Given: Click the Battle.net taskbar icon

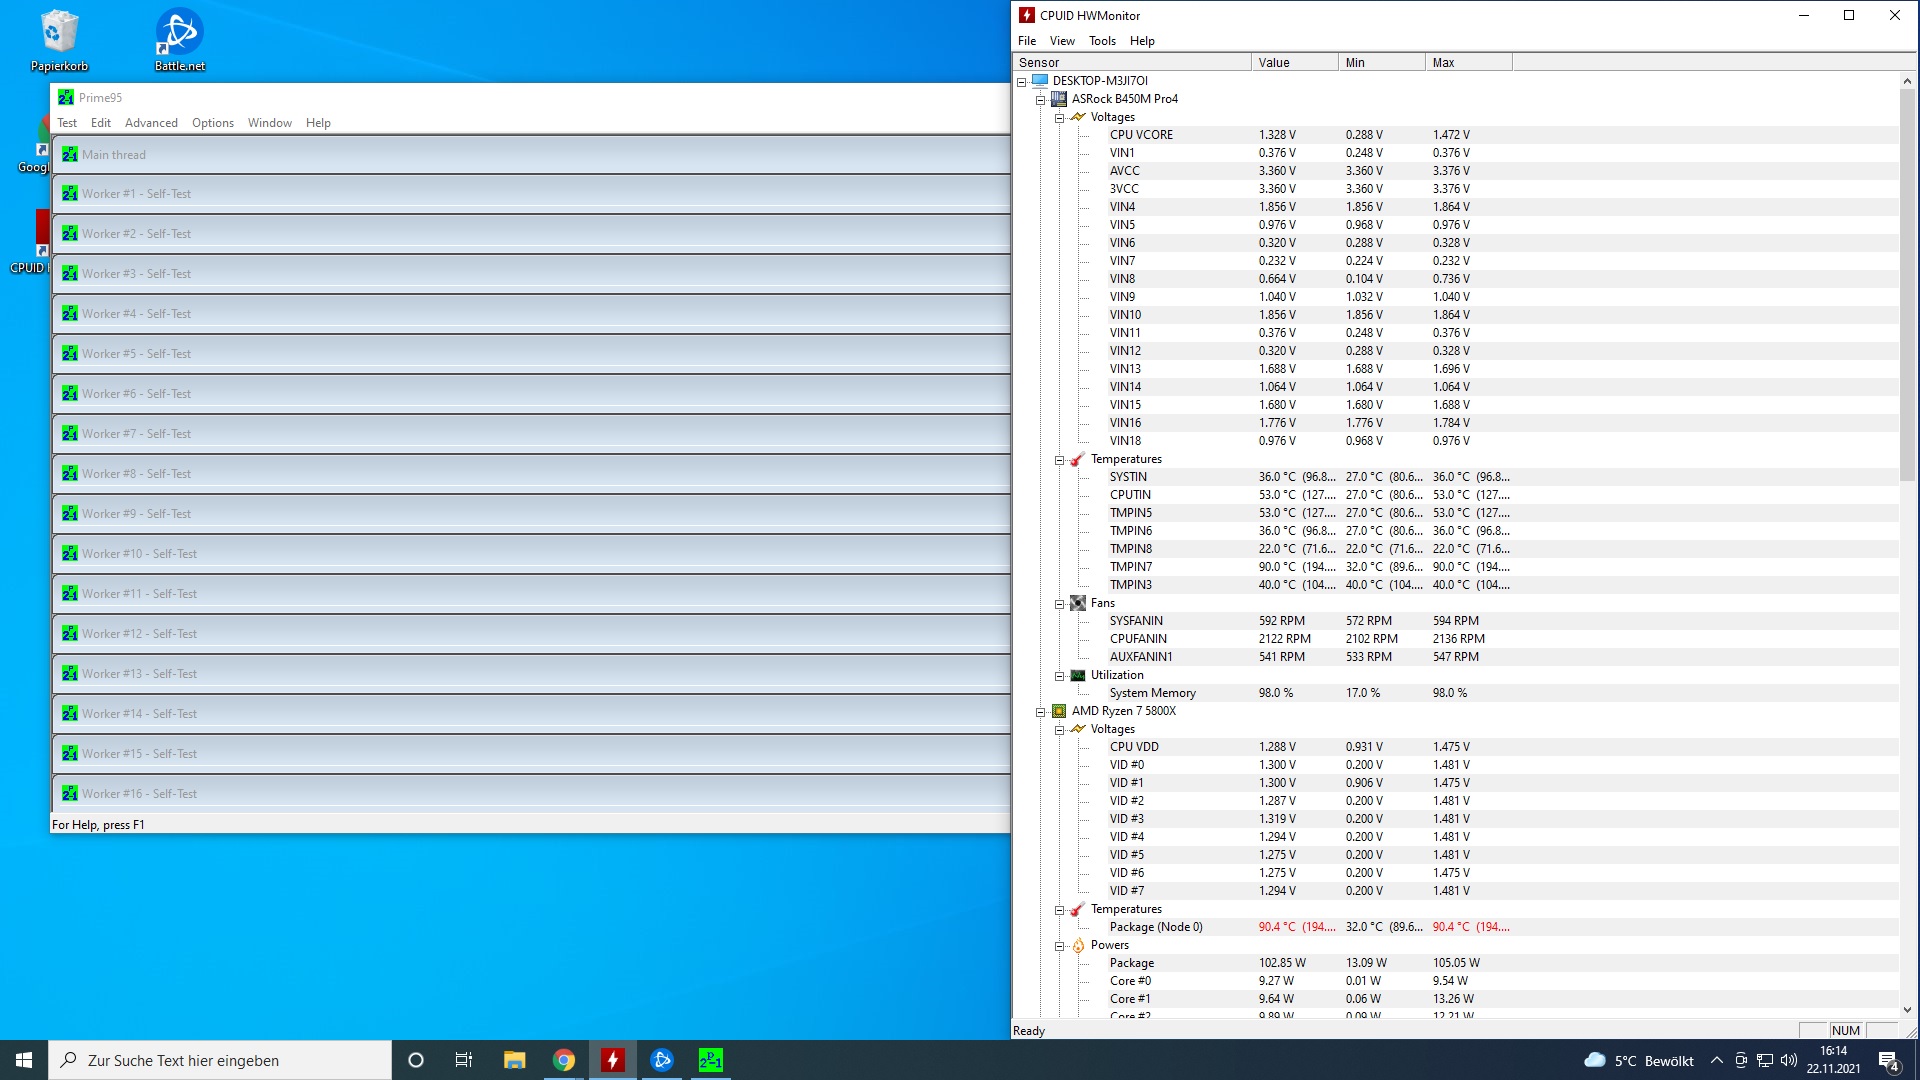Looking at the screenshot, I should [661, 1060].
